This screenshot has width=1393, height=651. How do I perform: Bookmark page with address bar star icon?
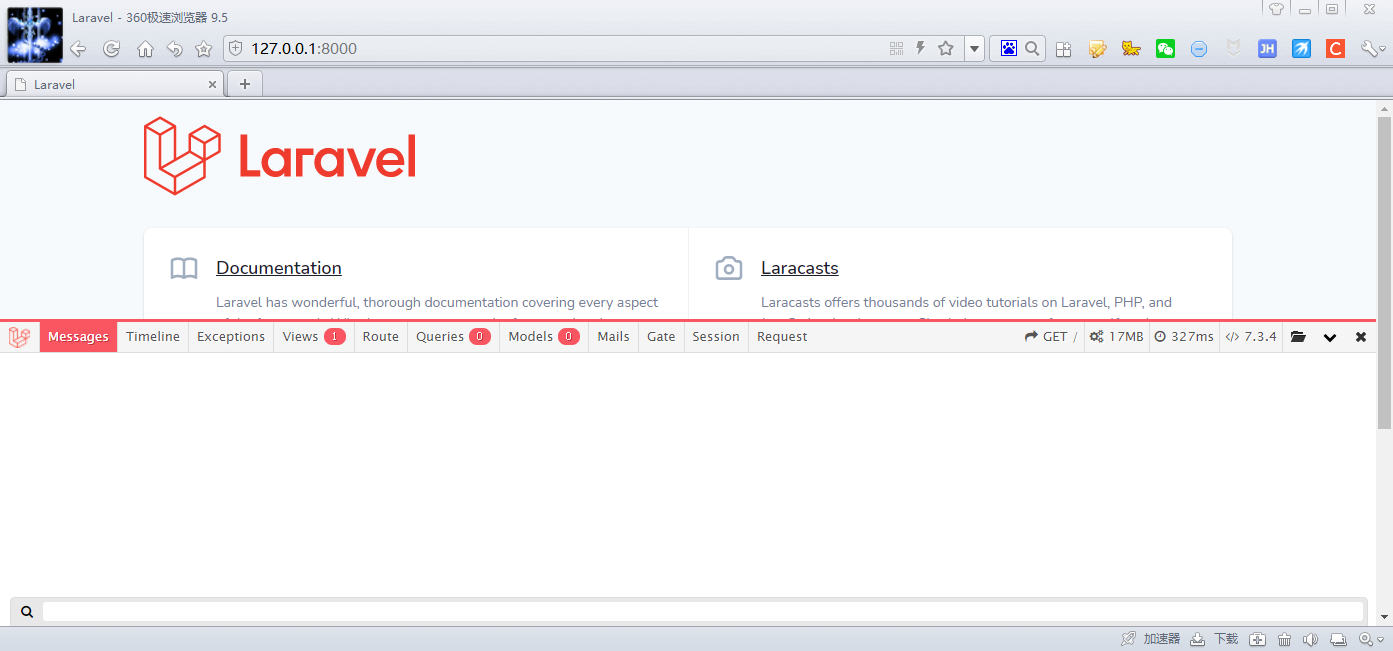pos(946,48)
